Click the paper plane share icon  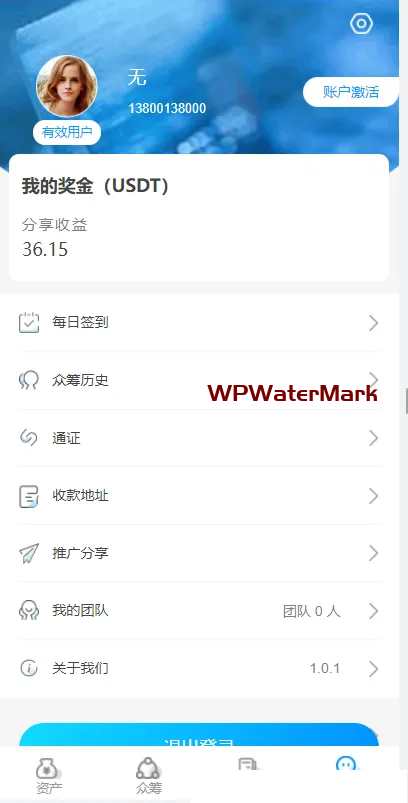[x=29, y=554]
